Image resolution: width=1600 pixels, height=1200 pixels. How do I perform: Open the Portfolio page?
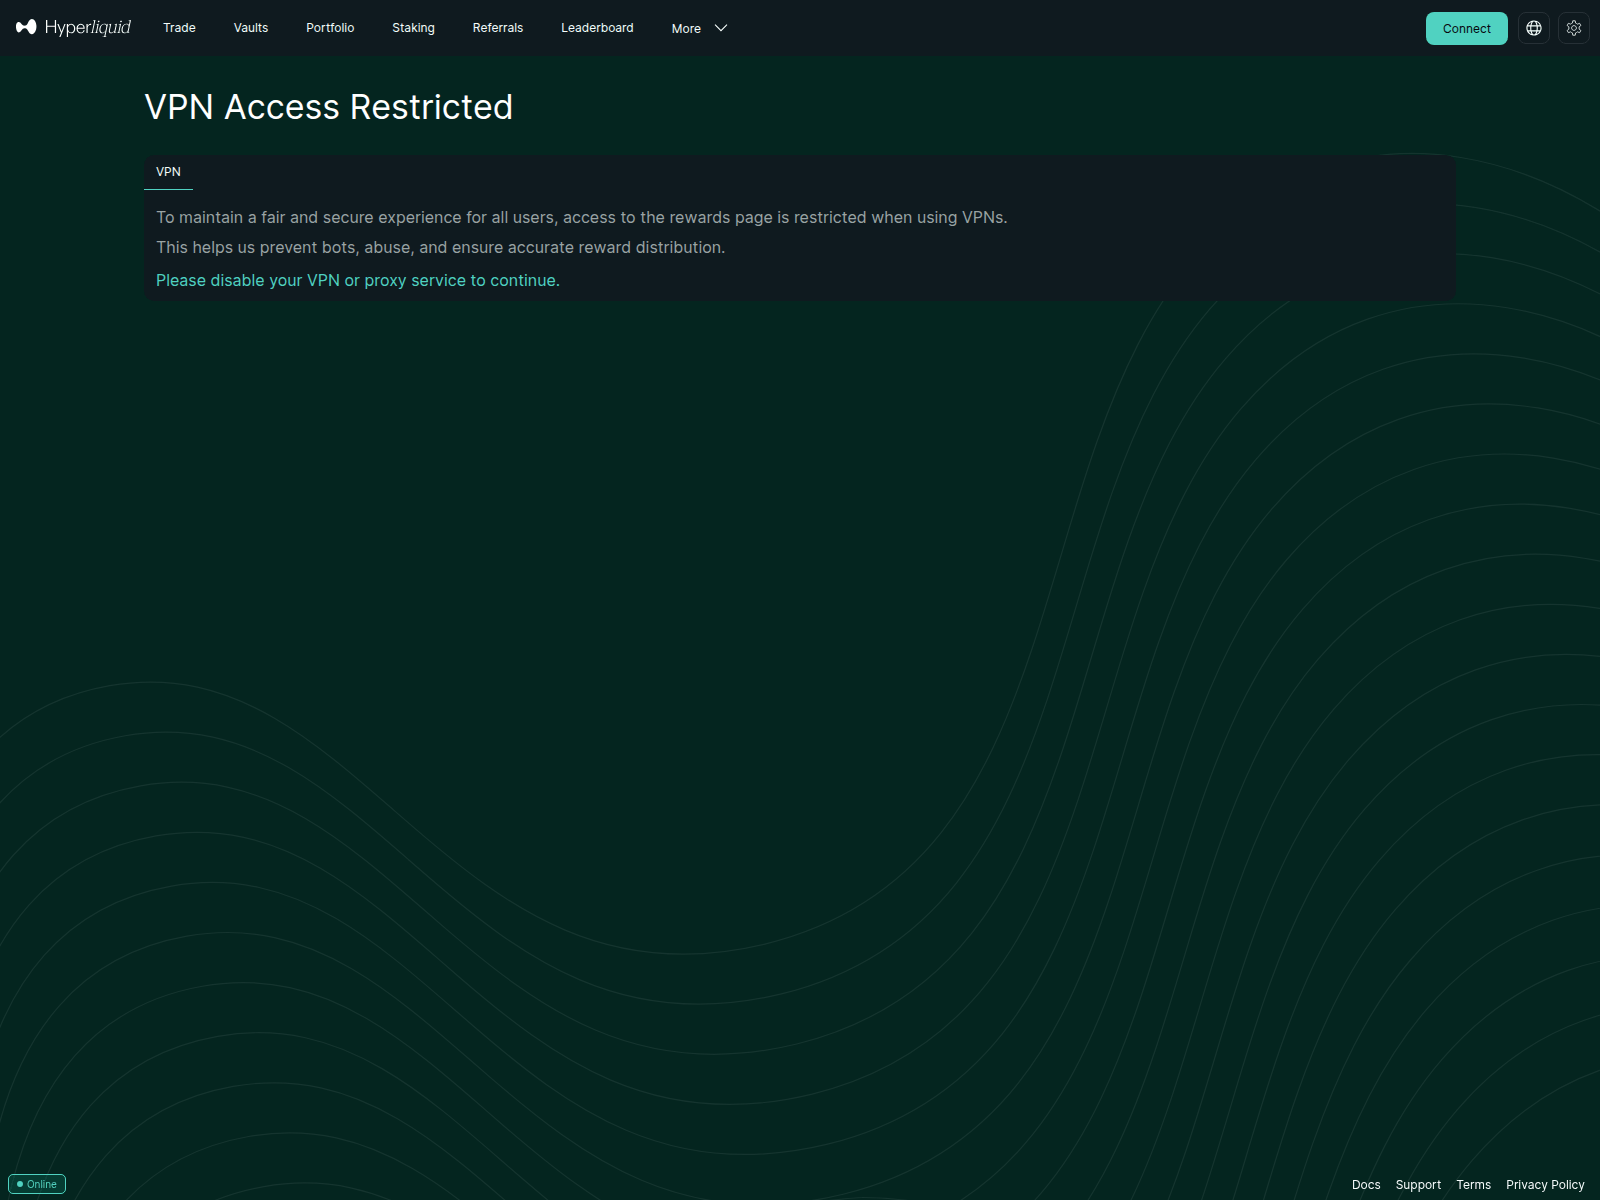pos(330,28)
